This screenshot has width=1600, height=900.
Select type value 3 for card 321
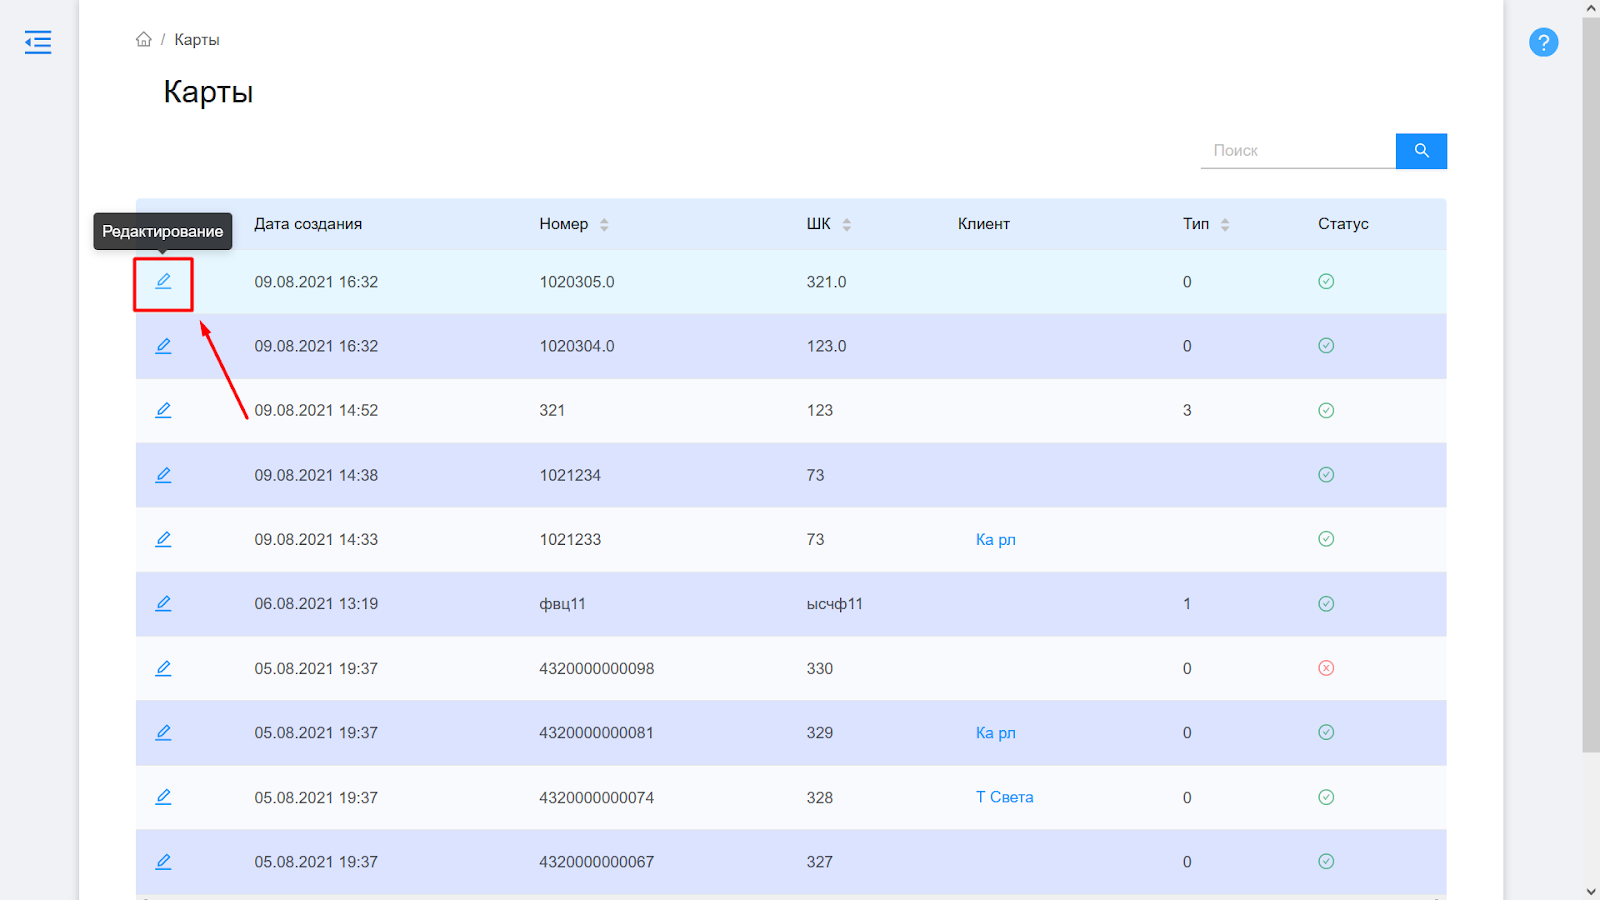point(1187,411)
